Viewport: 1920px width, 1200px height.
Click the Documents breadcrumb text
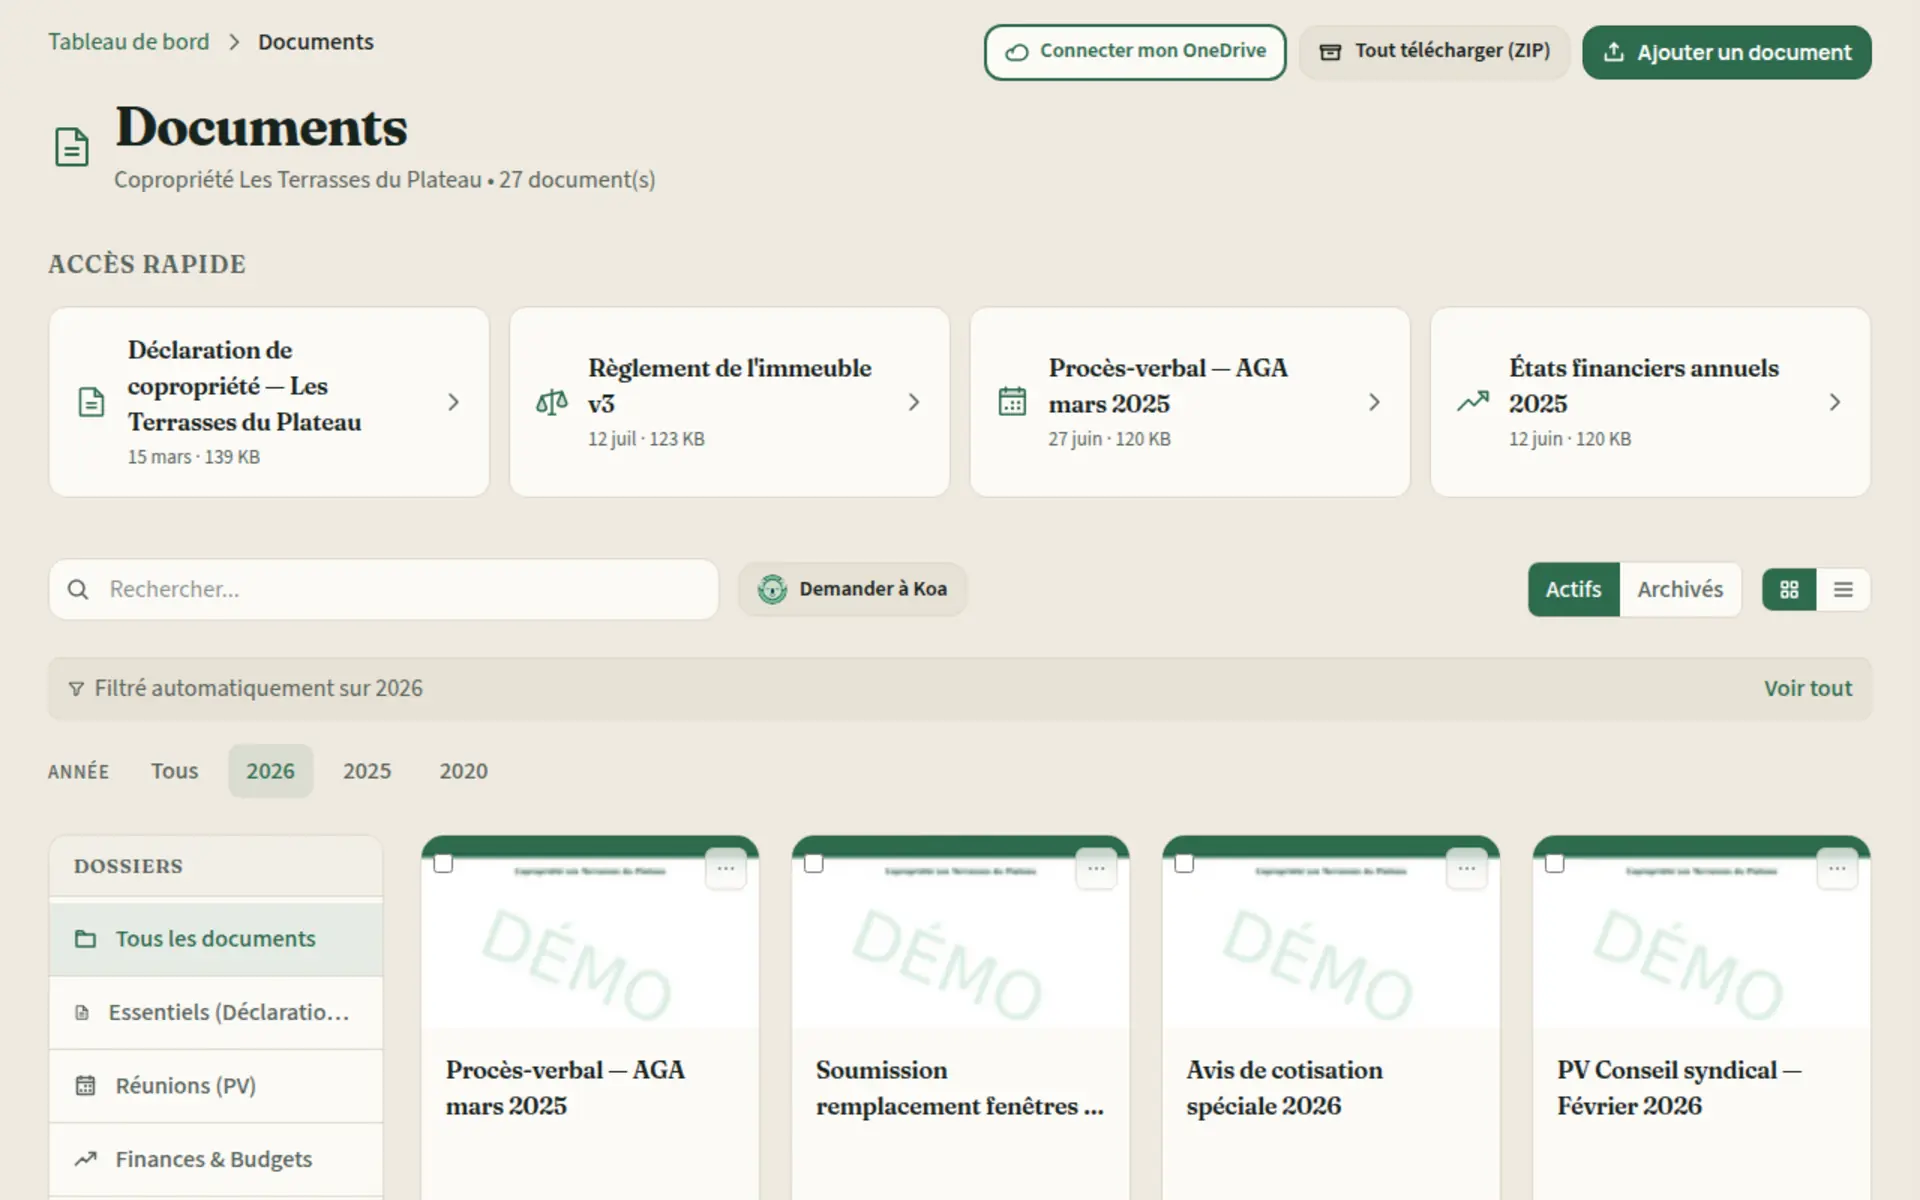[316, 42]
